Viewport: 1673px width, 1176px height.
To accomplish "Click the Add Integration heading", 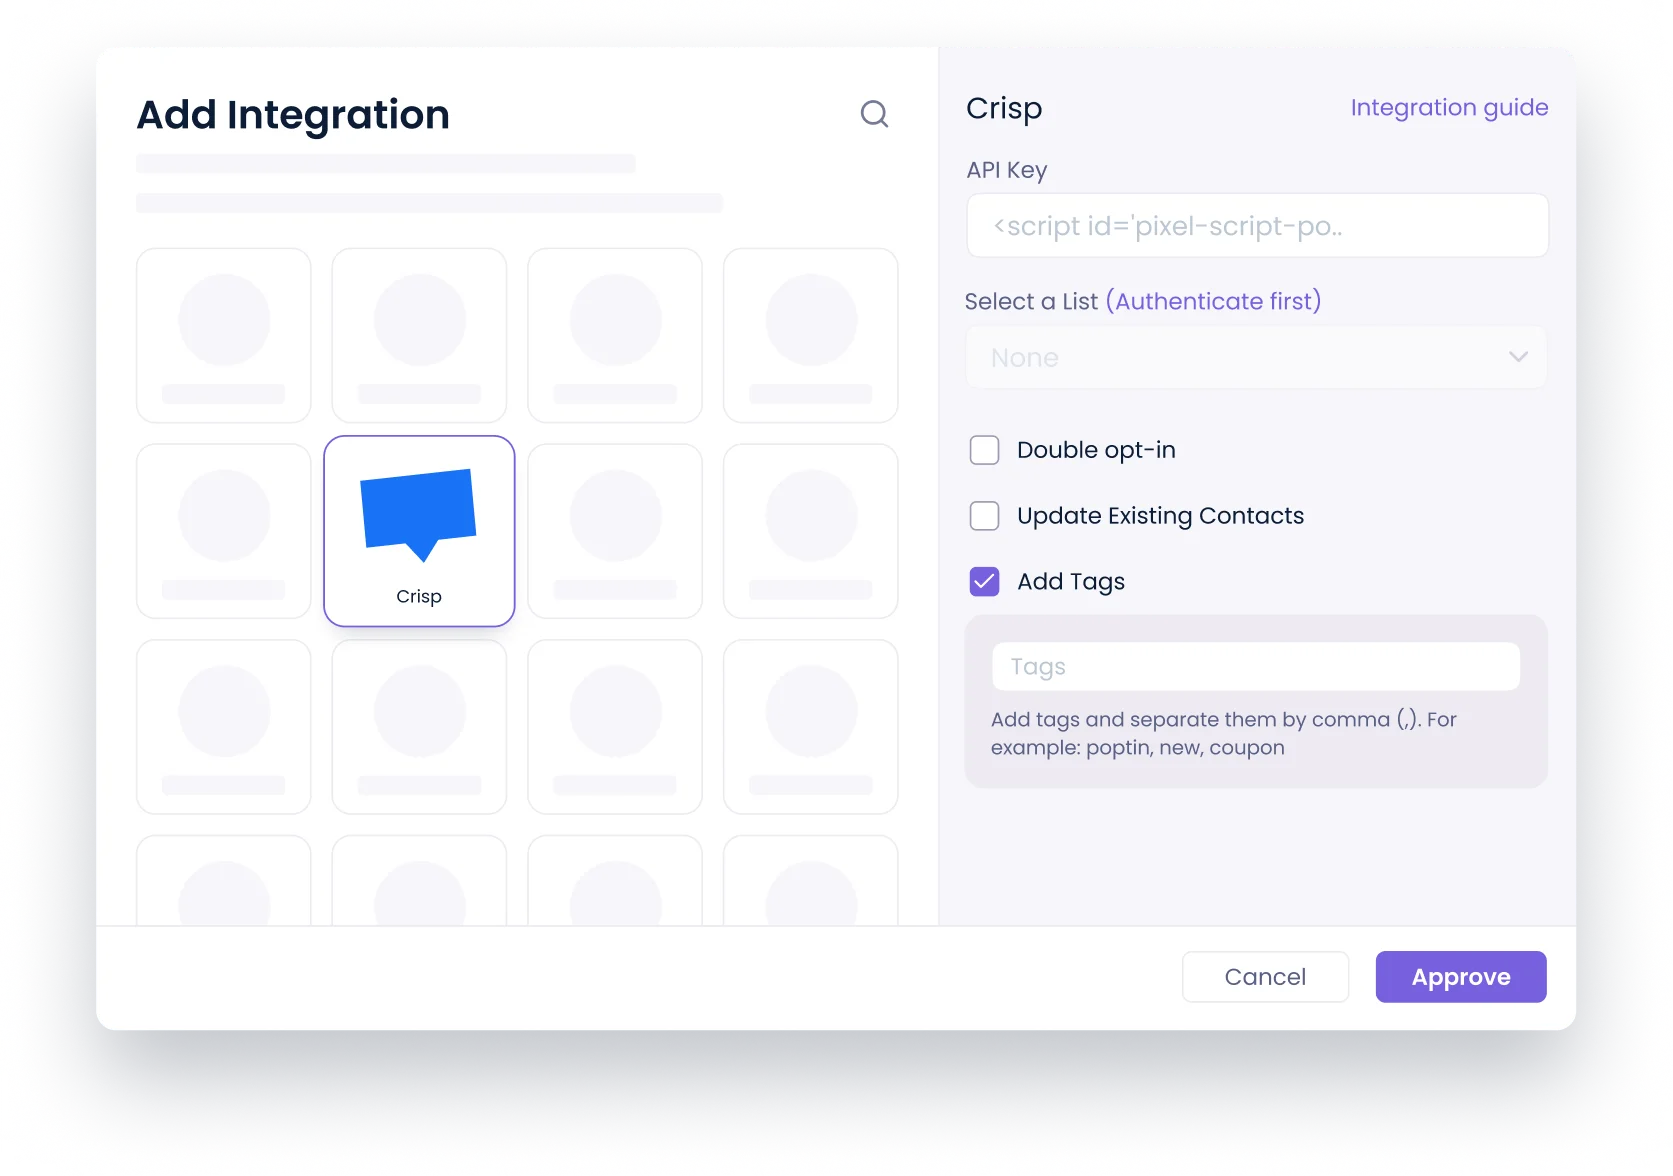I will [293, 115].
